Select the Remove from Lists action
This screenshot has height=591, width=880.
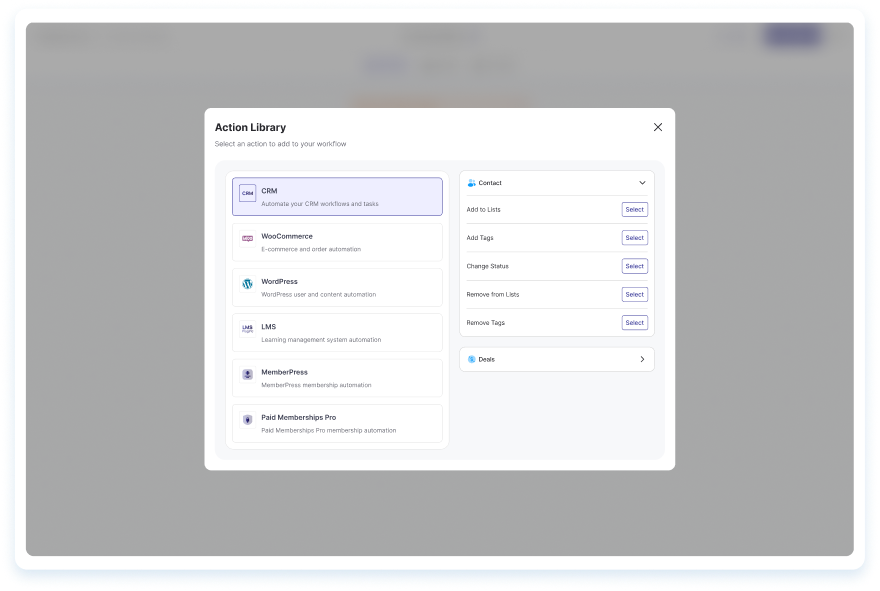coord(635,295)
